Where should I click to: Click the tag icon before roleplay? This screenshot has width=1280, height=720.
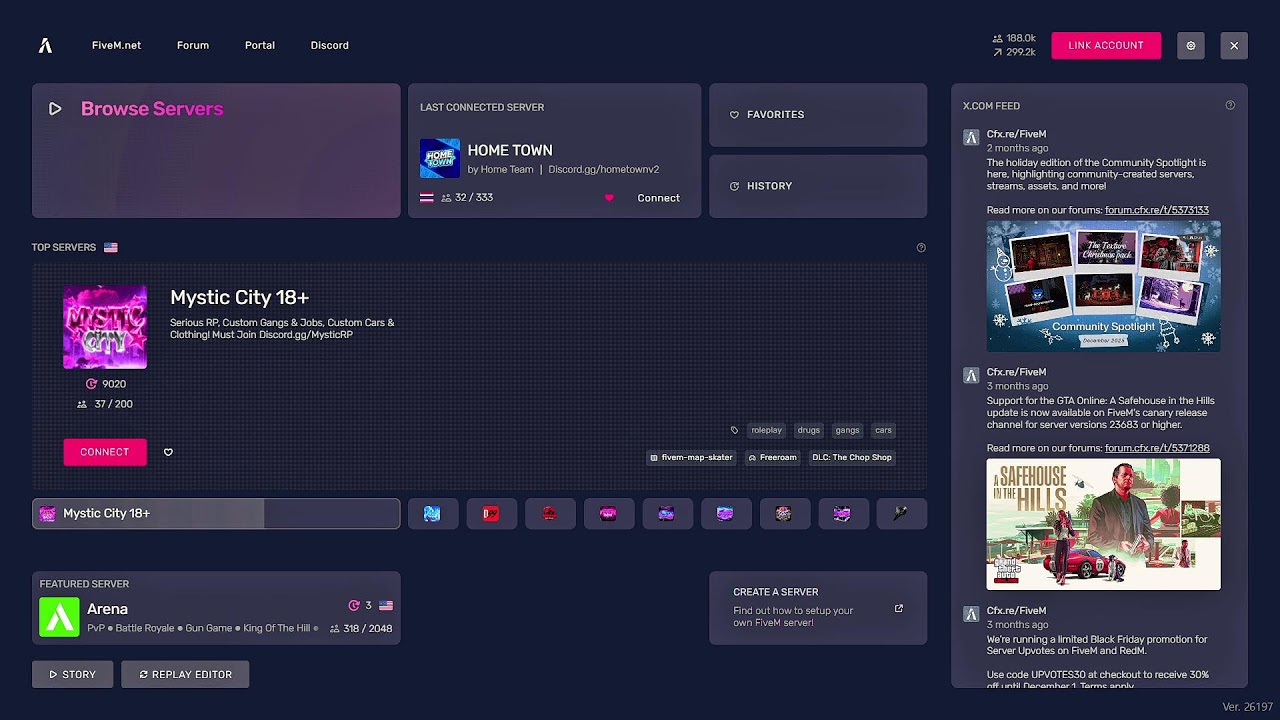(x=735, y=430)
